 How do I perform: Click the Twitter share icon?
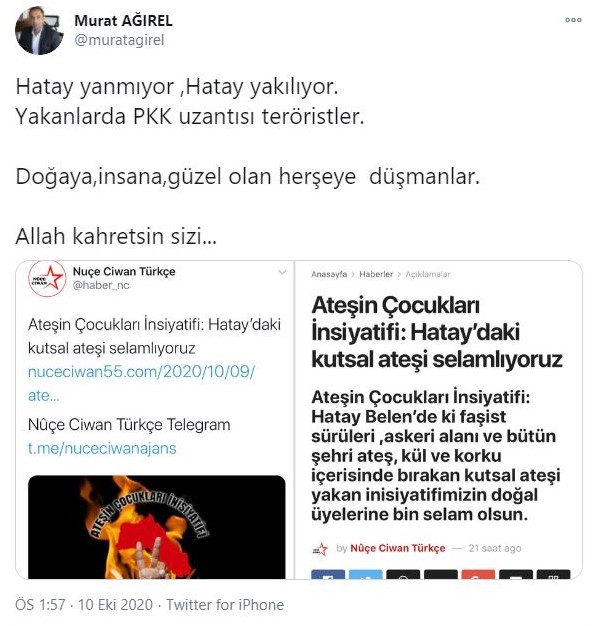point(365,575)
